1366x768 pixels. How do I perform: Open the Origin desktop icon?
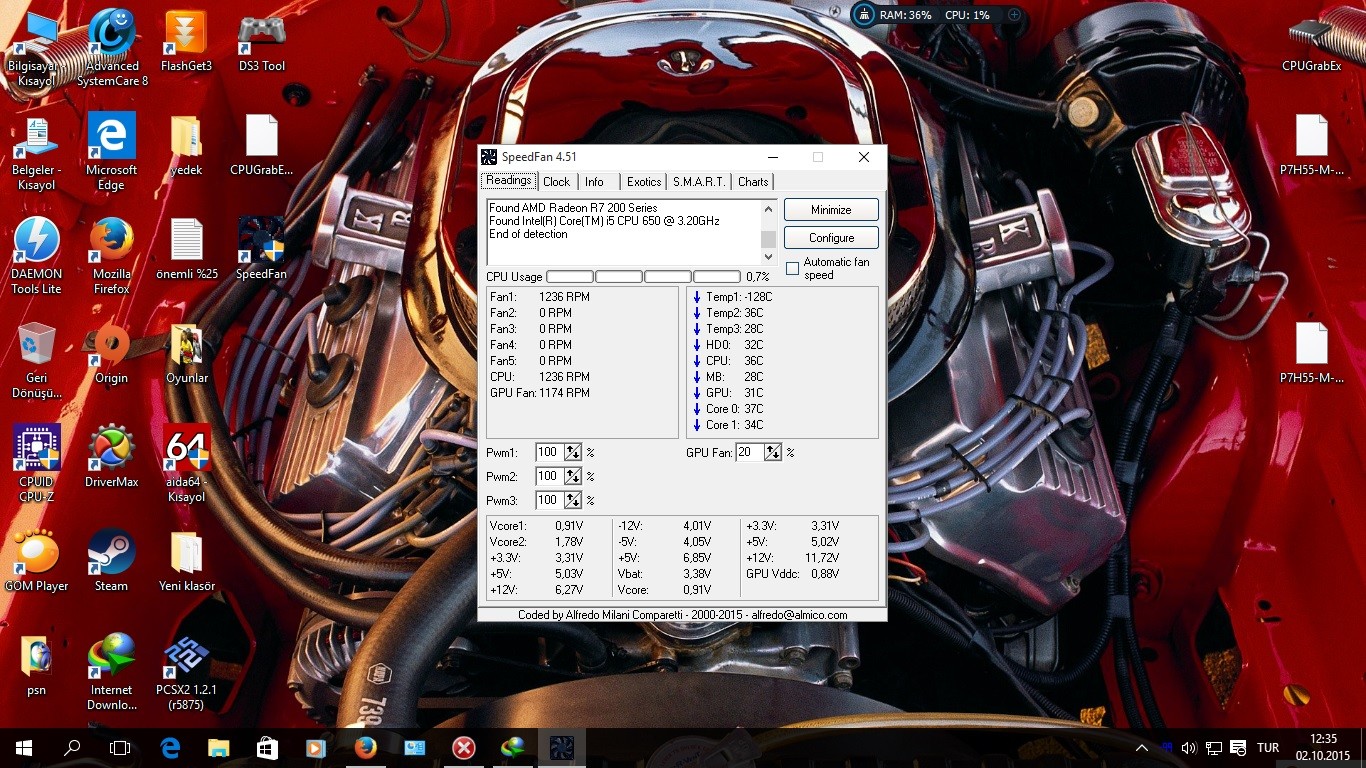point(111,354)
